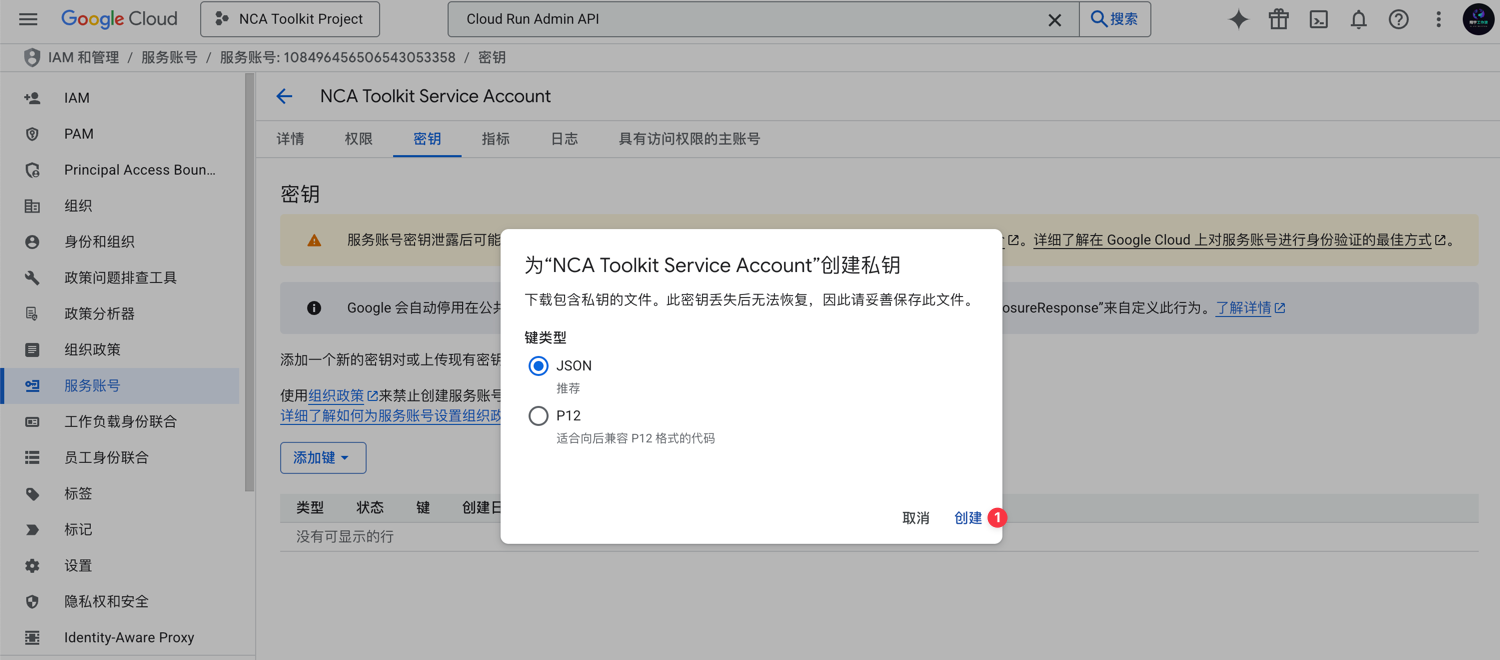
Task: Click 取消 to cancel the dialog
Action: pyautogui.click(x=915, y=518)
